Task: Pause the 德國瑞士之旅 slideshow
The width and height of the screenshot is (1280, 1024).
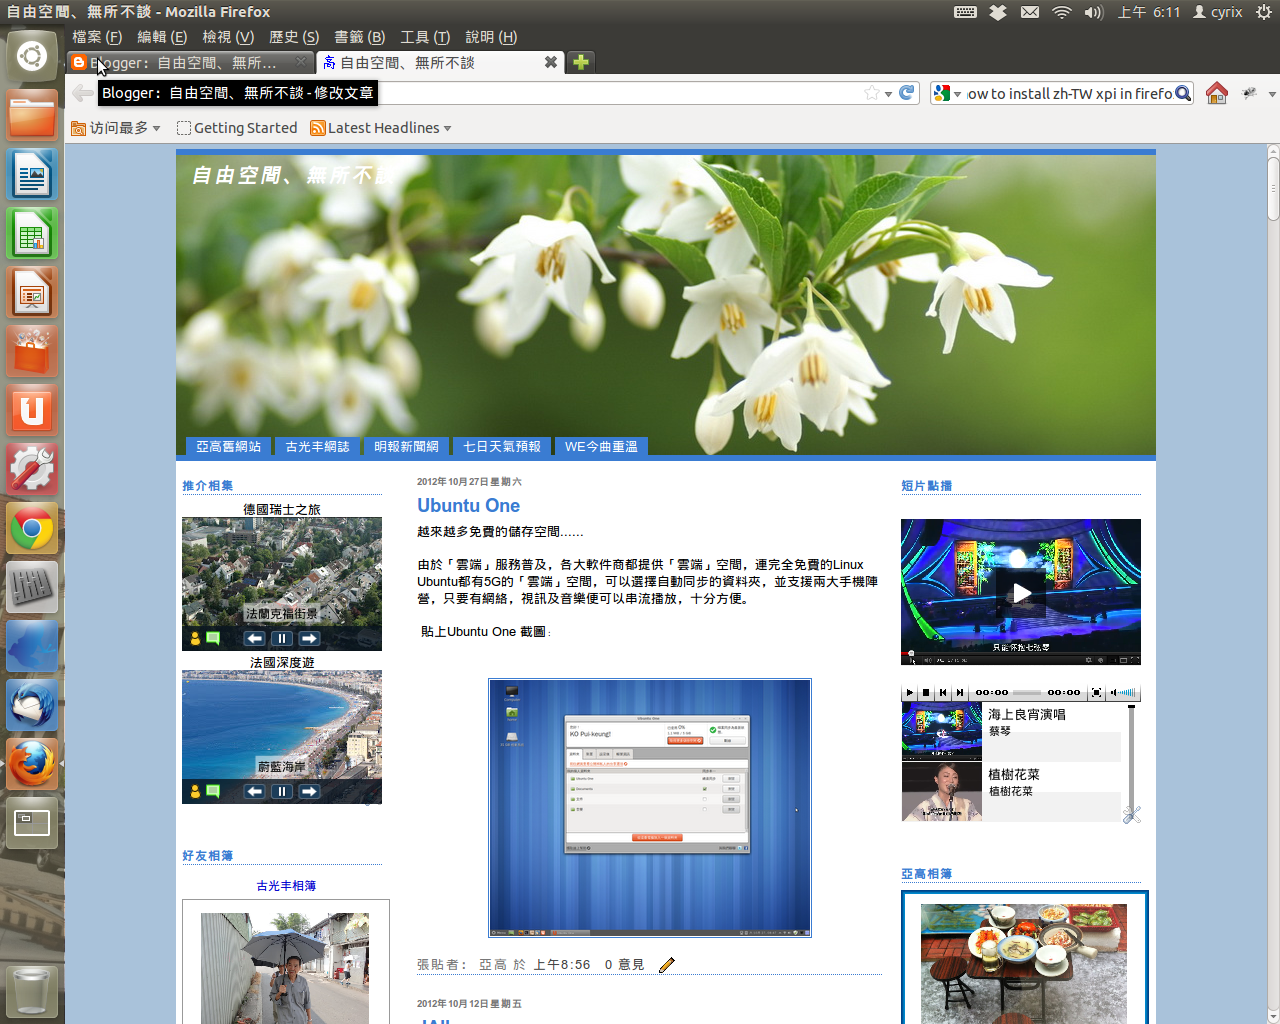Action: 281,638
